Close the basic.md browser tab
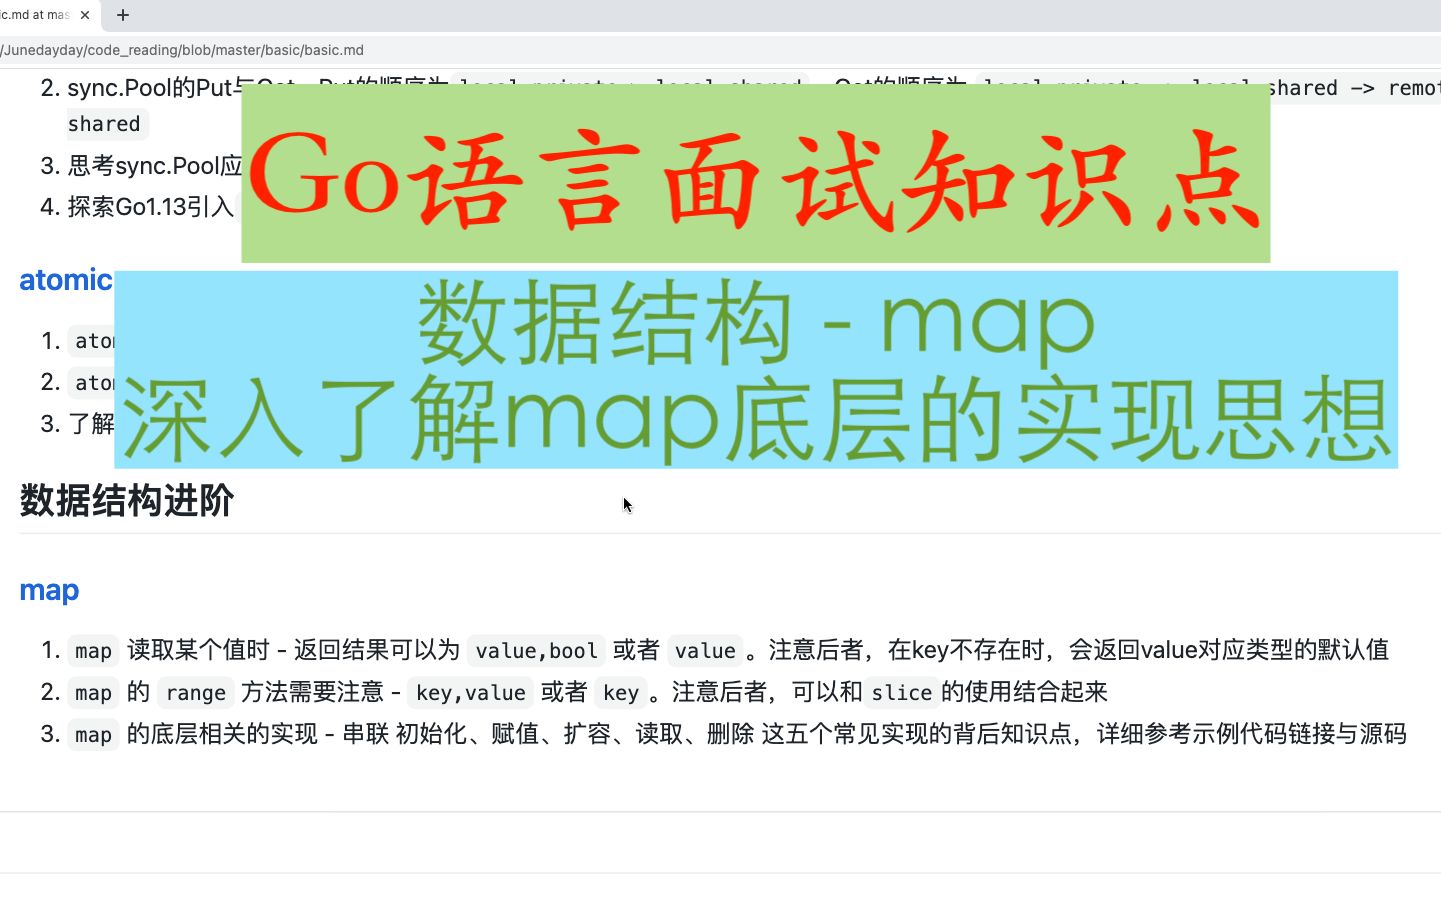The height and width of the screenshot is (900, 1441). 85,15
